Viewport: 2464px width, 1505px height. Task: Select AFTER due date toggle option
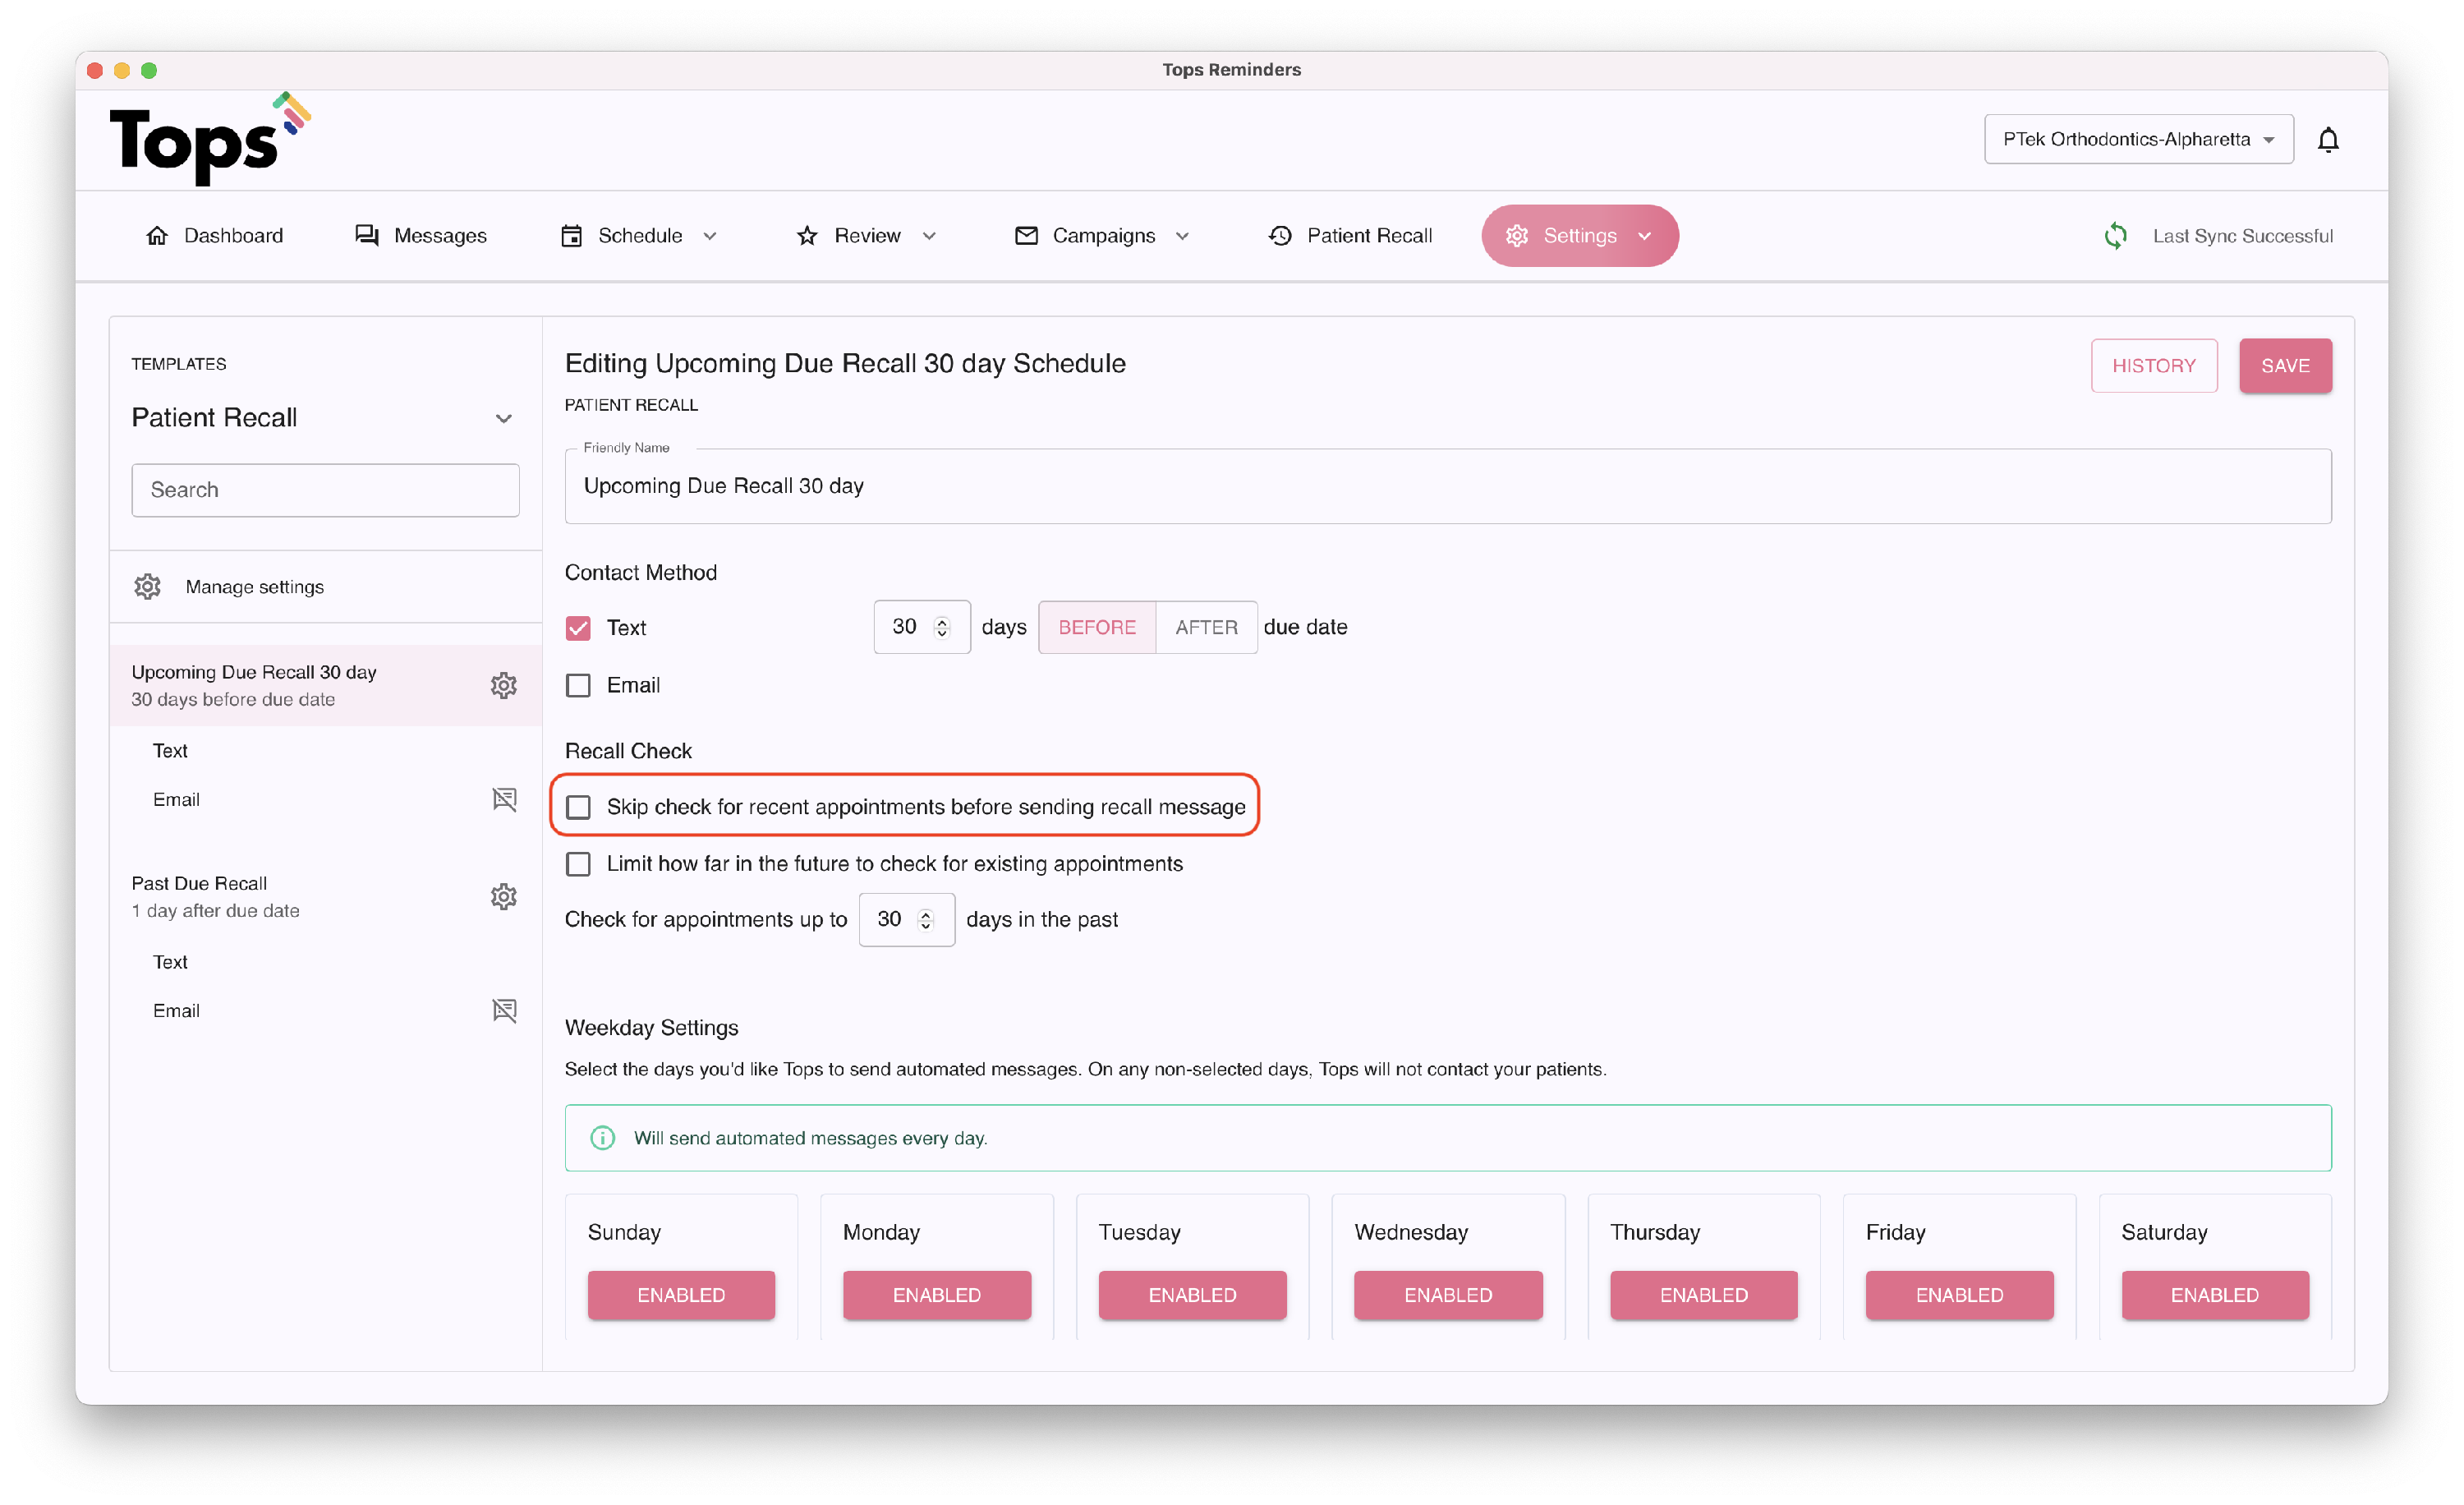pos(1205,627)
